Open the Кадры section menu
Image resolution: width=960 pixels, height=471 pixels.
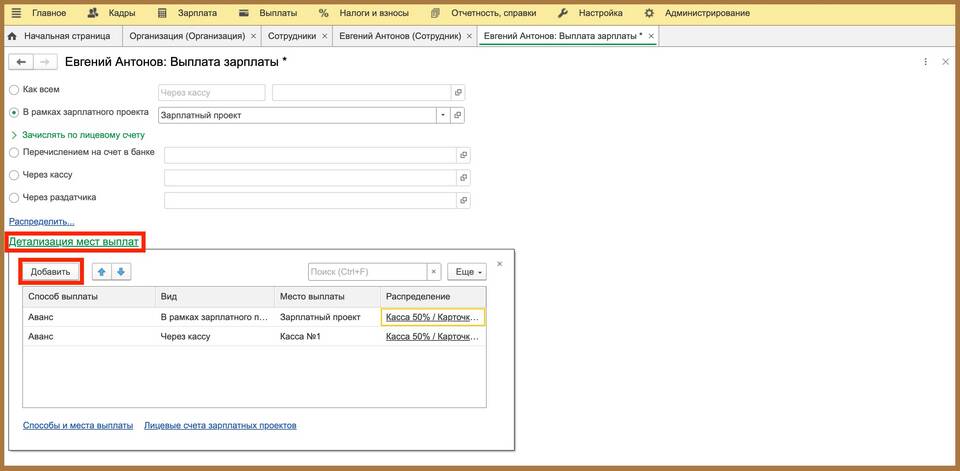click(111, 13)
